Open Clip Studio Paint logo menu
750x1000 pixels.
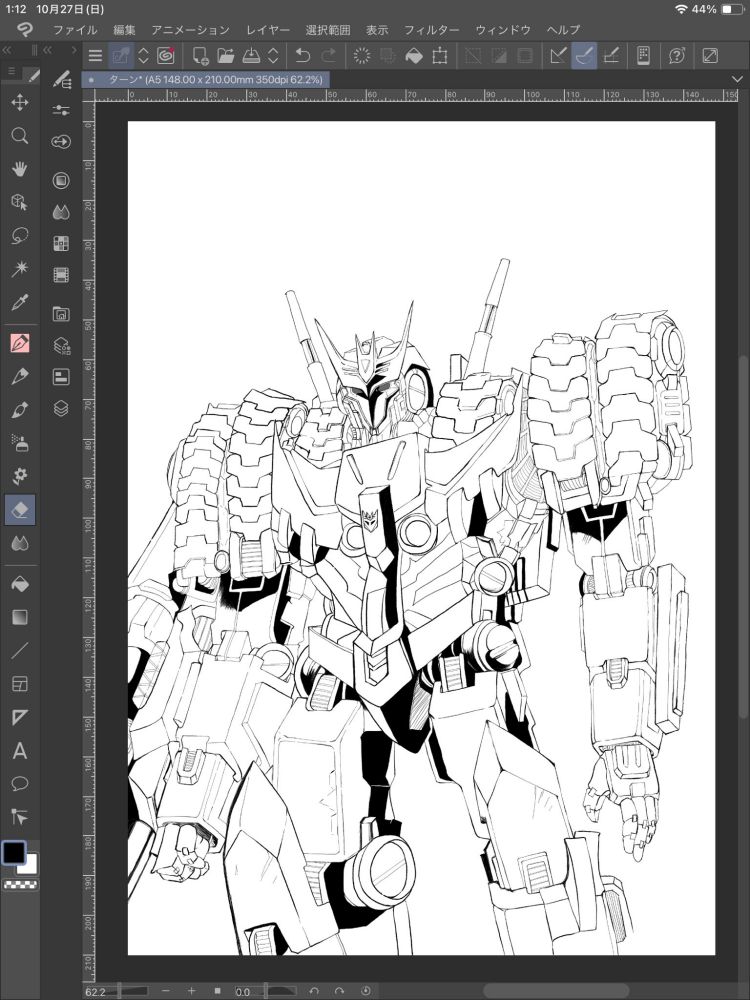[25, 29]
